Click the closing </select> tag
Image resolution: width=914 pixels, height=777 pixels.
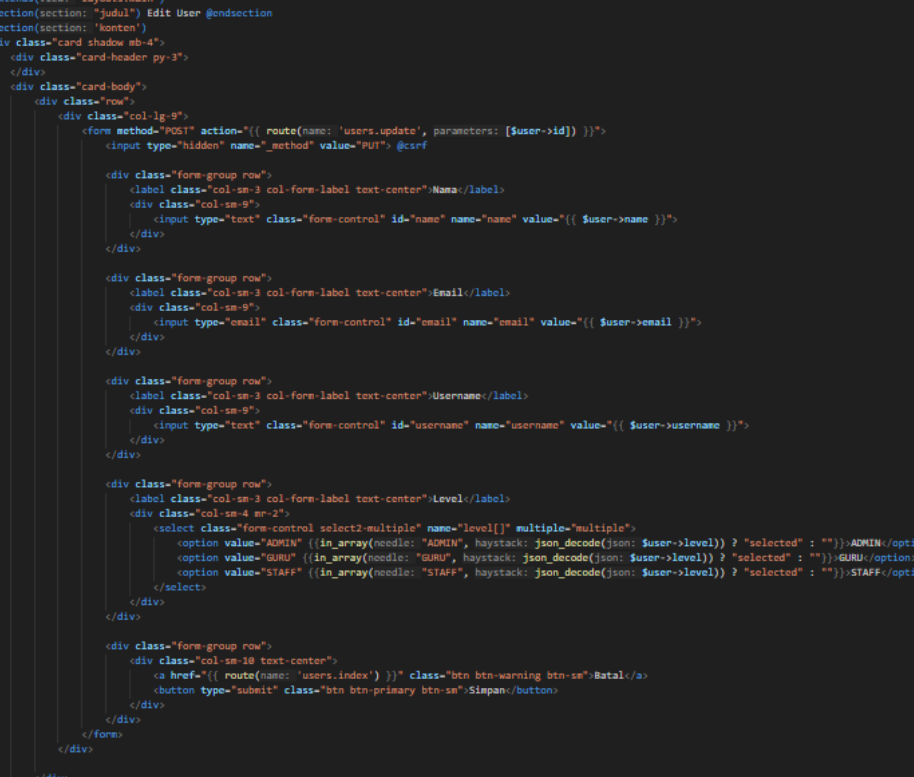pos(180,587)
